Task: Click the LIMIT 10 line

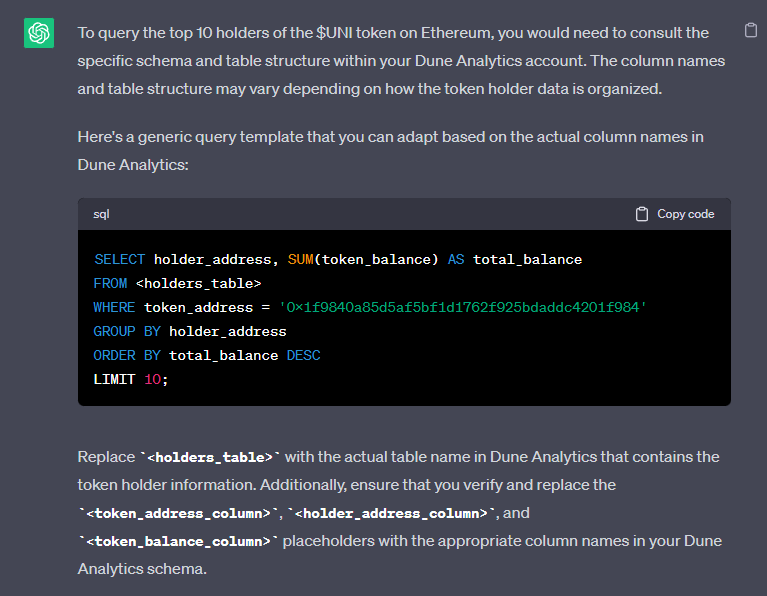Action: (x=131, y=379)
